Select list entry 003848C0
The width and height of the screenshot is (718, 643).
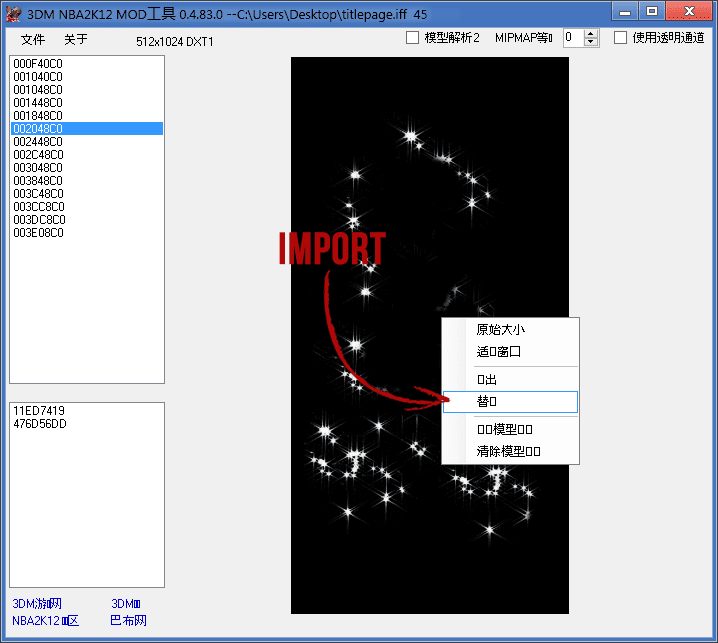(87, 180)
